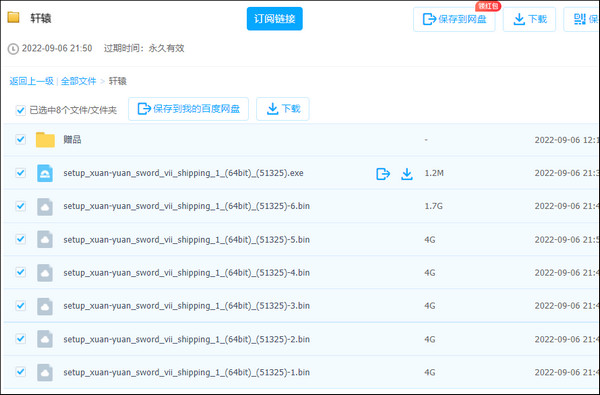This screenshot has width=600, height=395.
Task: Click the file name ending in -5.bin
Action: coord(186,240)
